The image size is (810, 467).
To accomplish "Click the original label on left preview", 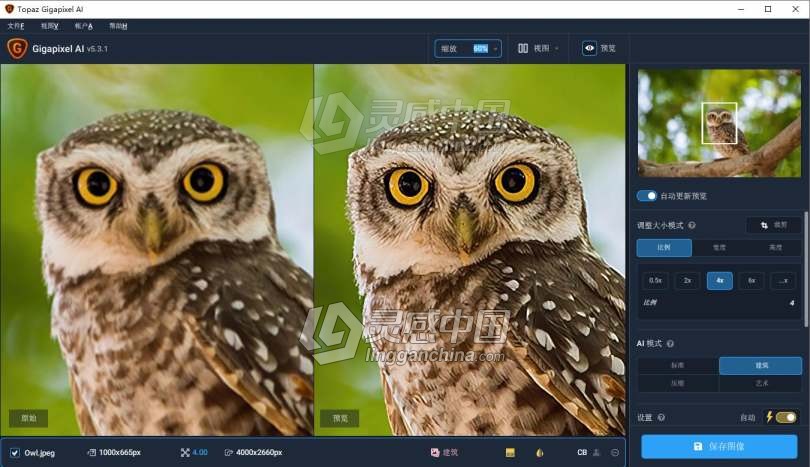I will (28, 418).
